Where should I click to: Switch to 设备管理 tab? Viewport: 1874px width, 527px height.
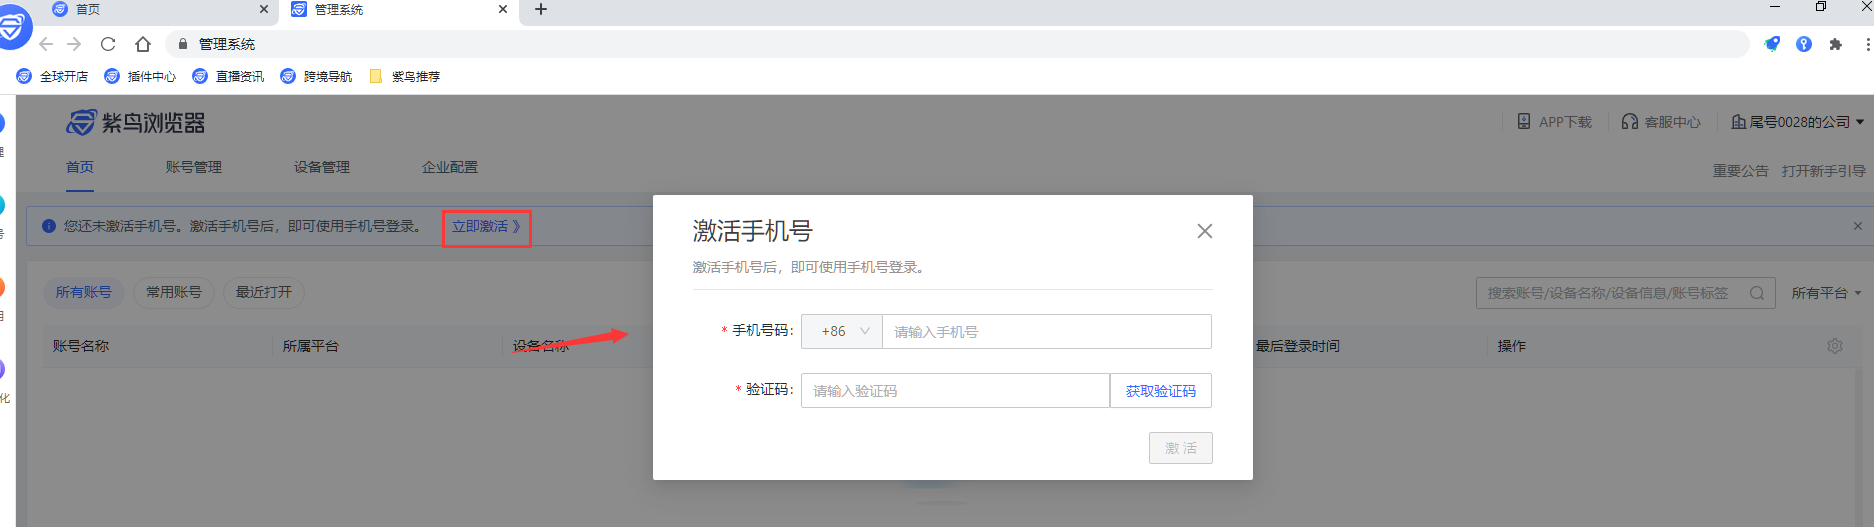click(x=321, y=167)
